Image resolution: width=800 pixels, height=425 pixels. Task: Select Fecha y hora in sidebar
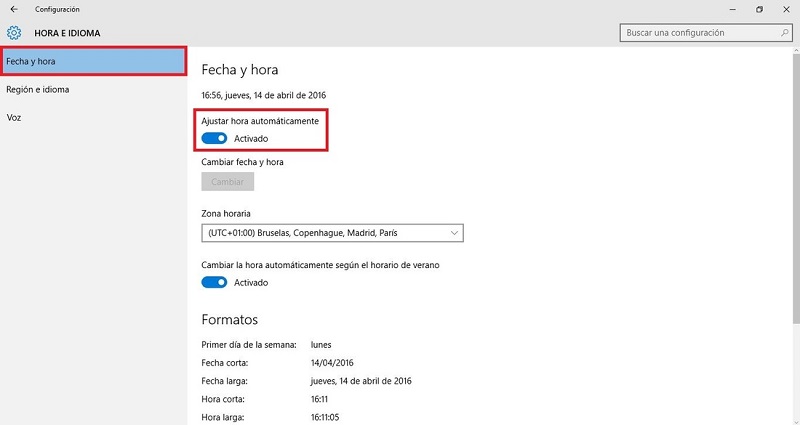pos(92,61)
